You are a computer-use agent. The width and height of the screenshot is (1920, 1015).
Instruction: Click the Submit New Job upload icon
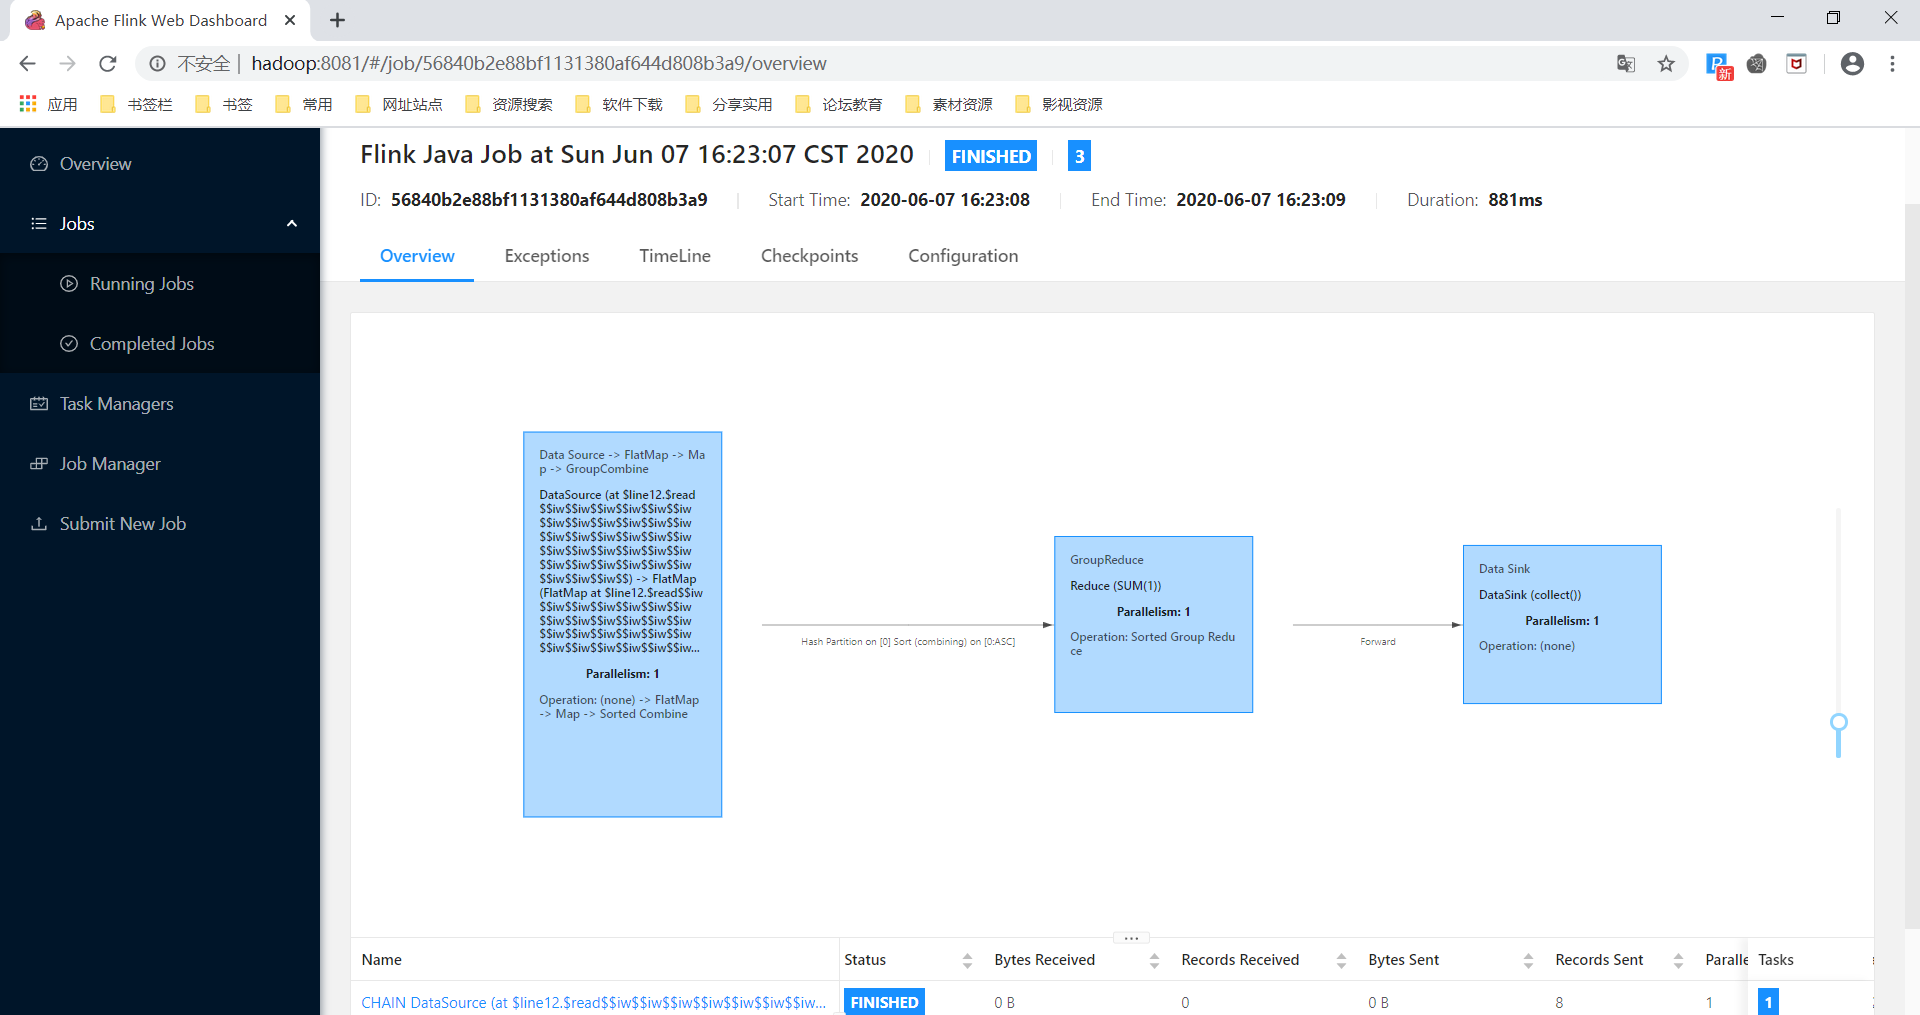39,524
